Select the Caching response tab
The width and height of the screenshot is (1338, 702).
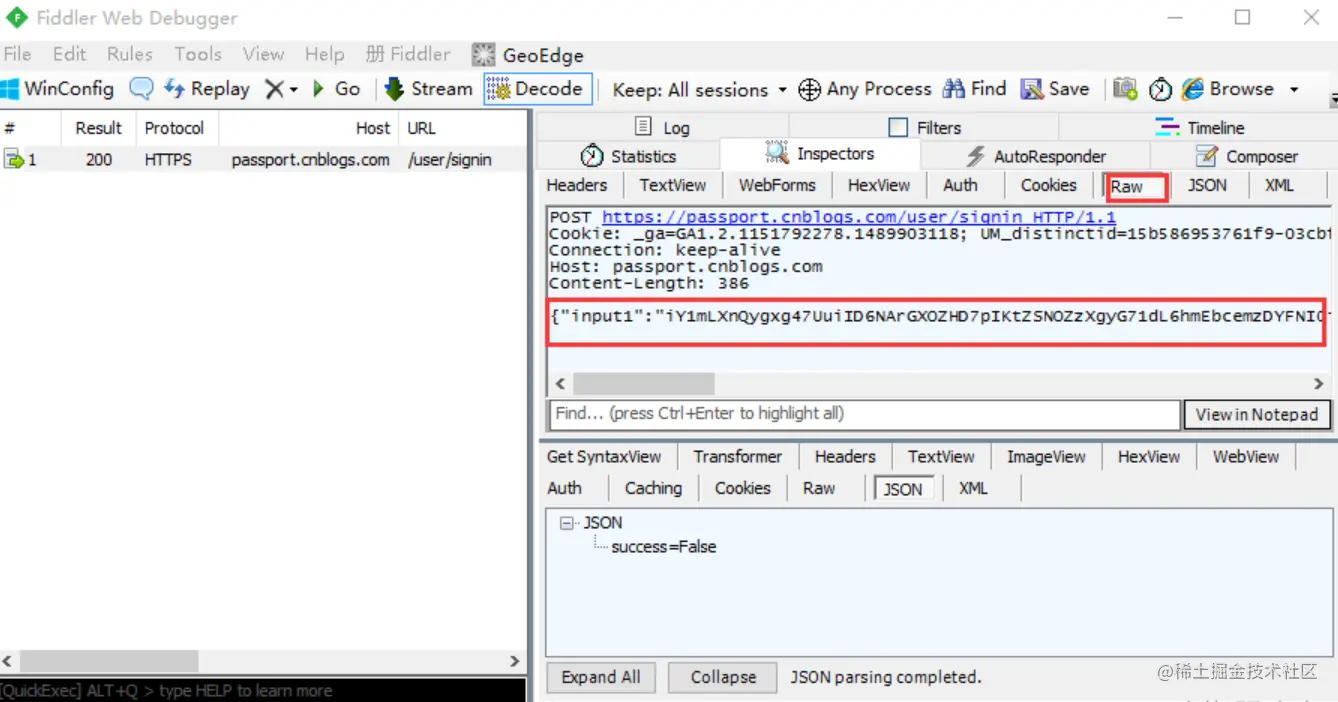(x=653, y=488)
